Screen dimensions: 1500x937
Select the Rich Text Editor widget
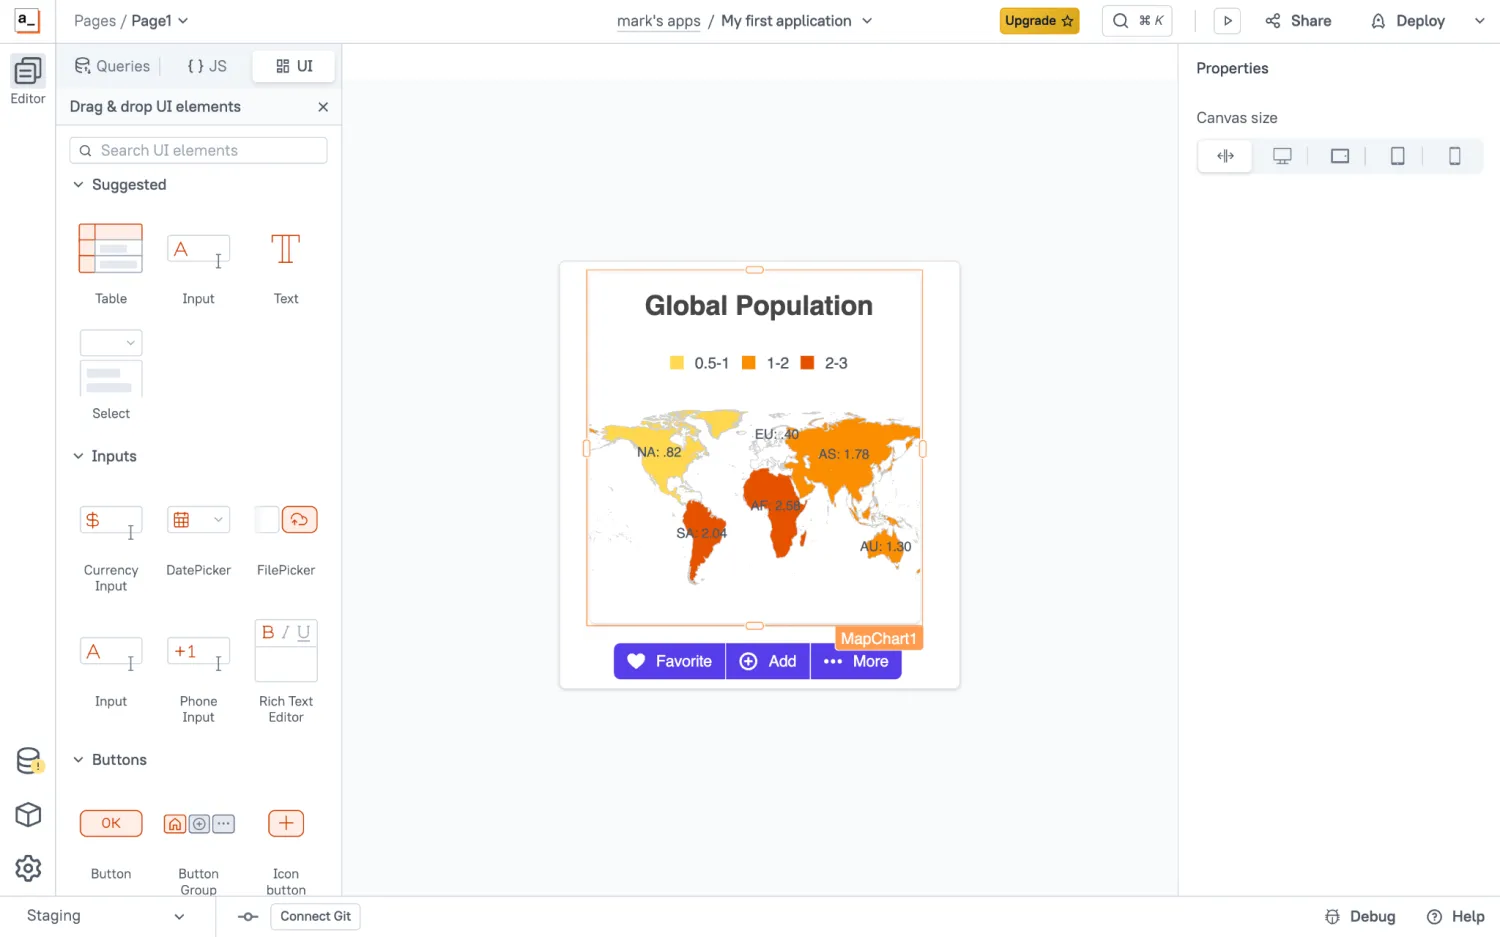pyautogui.click(x=286, y=651)
